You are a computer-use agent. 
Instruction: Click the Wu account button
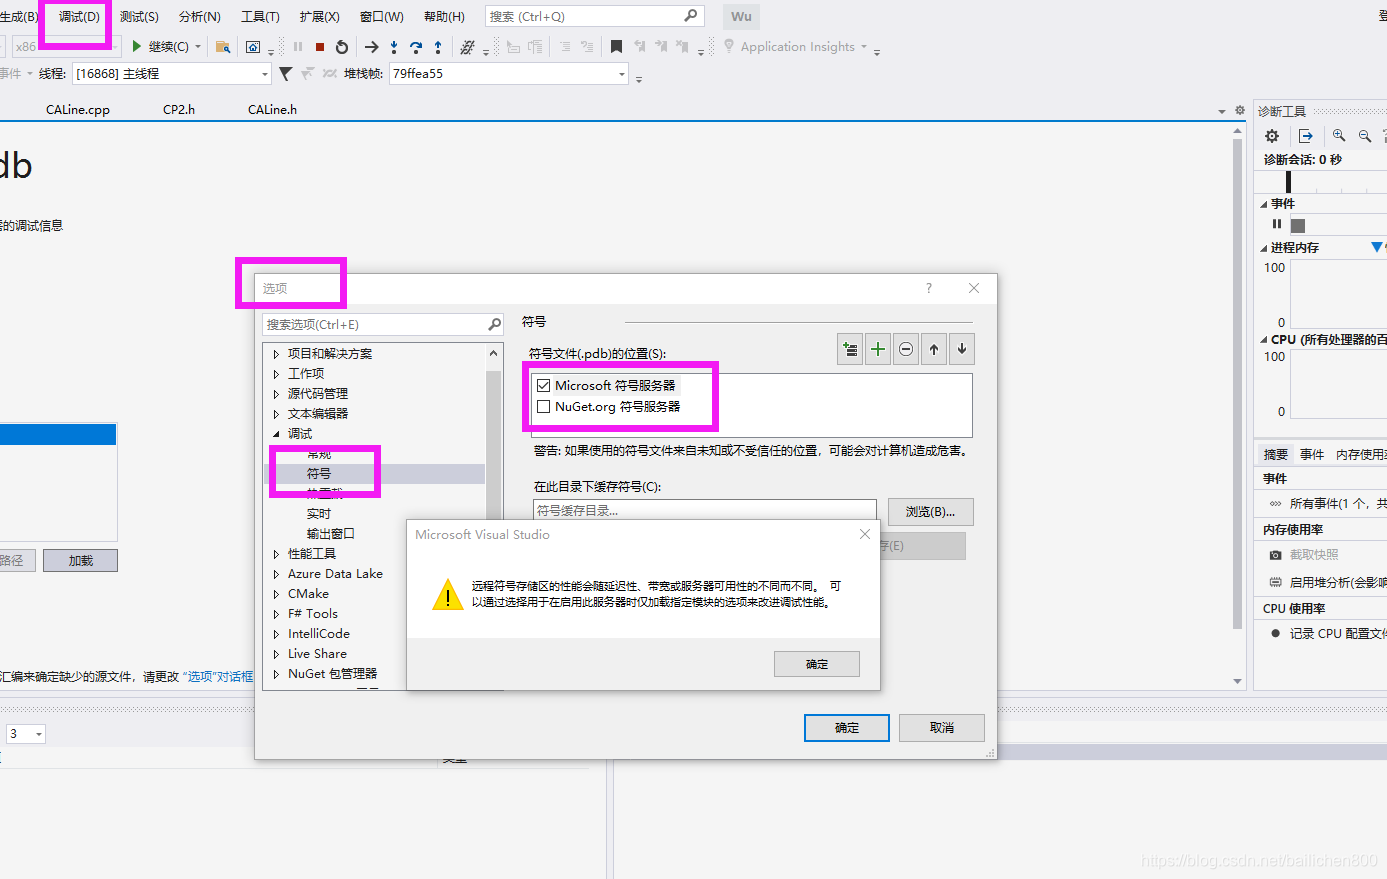point(741,16)
